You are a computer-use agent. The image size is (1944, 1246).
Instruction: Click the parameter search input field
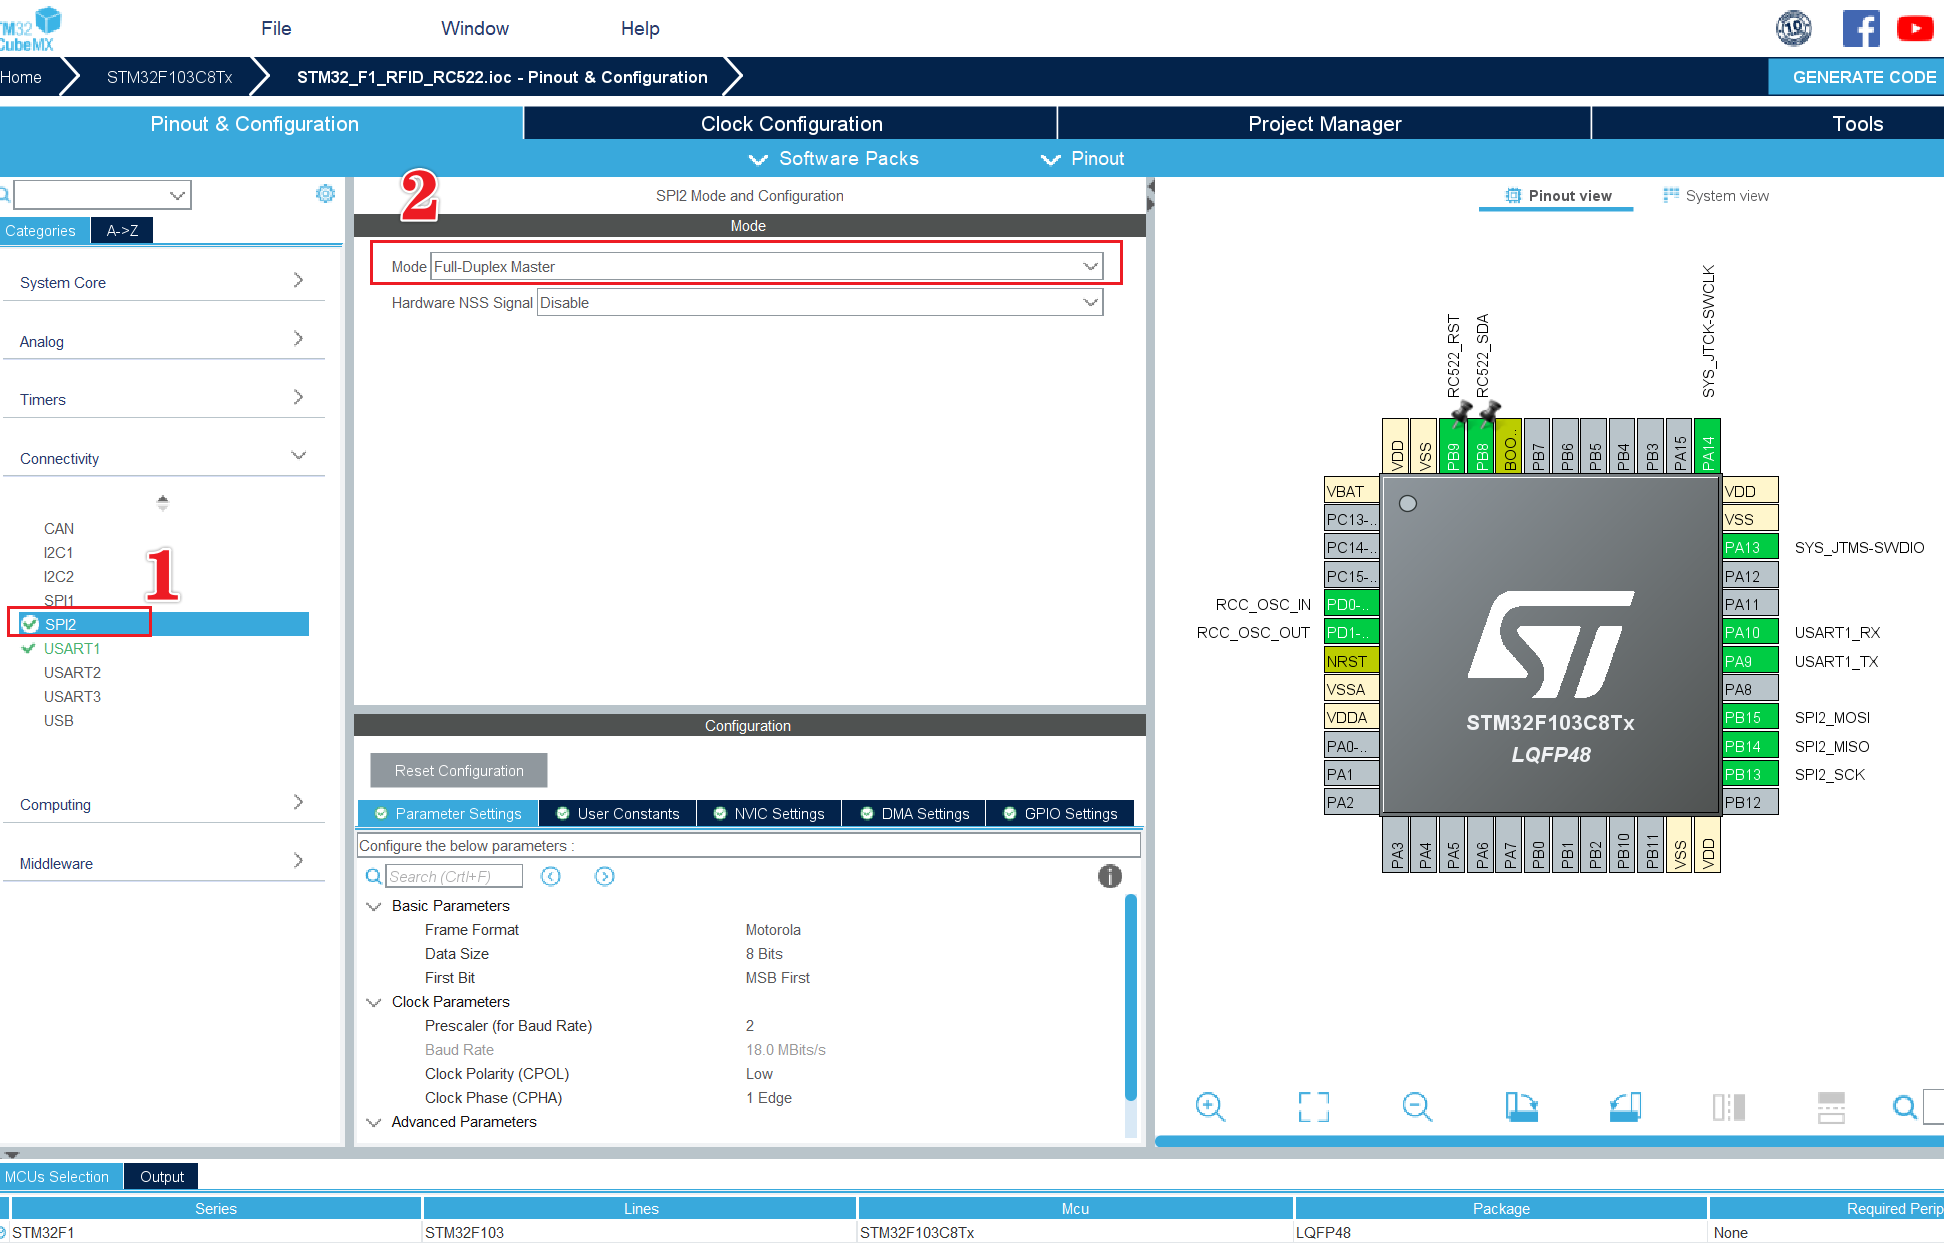pos(454,876)
